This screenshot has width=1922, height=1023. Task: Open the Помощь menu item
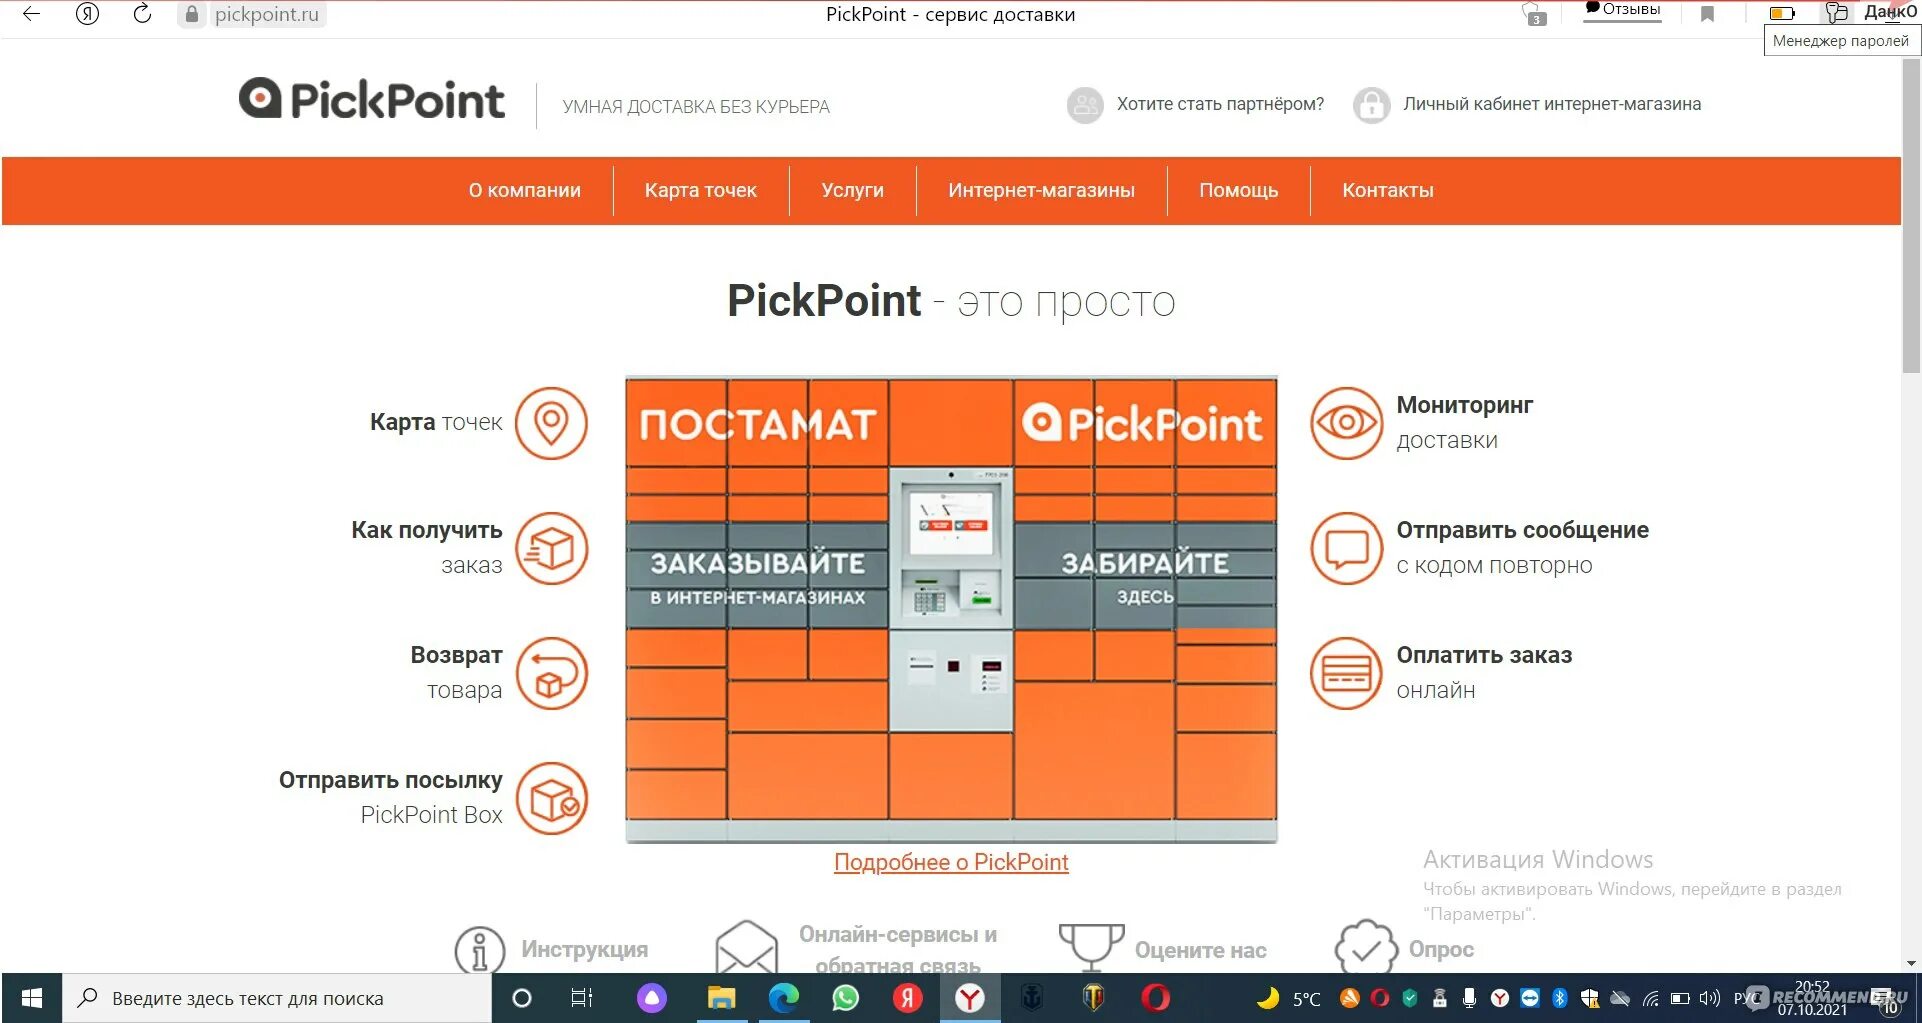click(x=1238, y=190)
